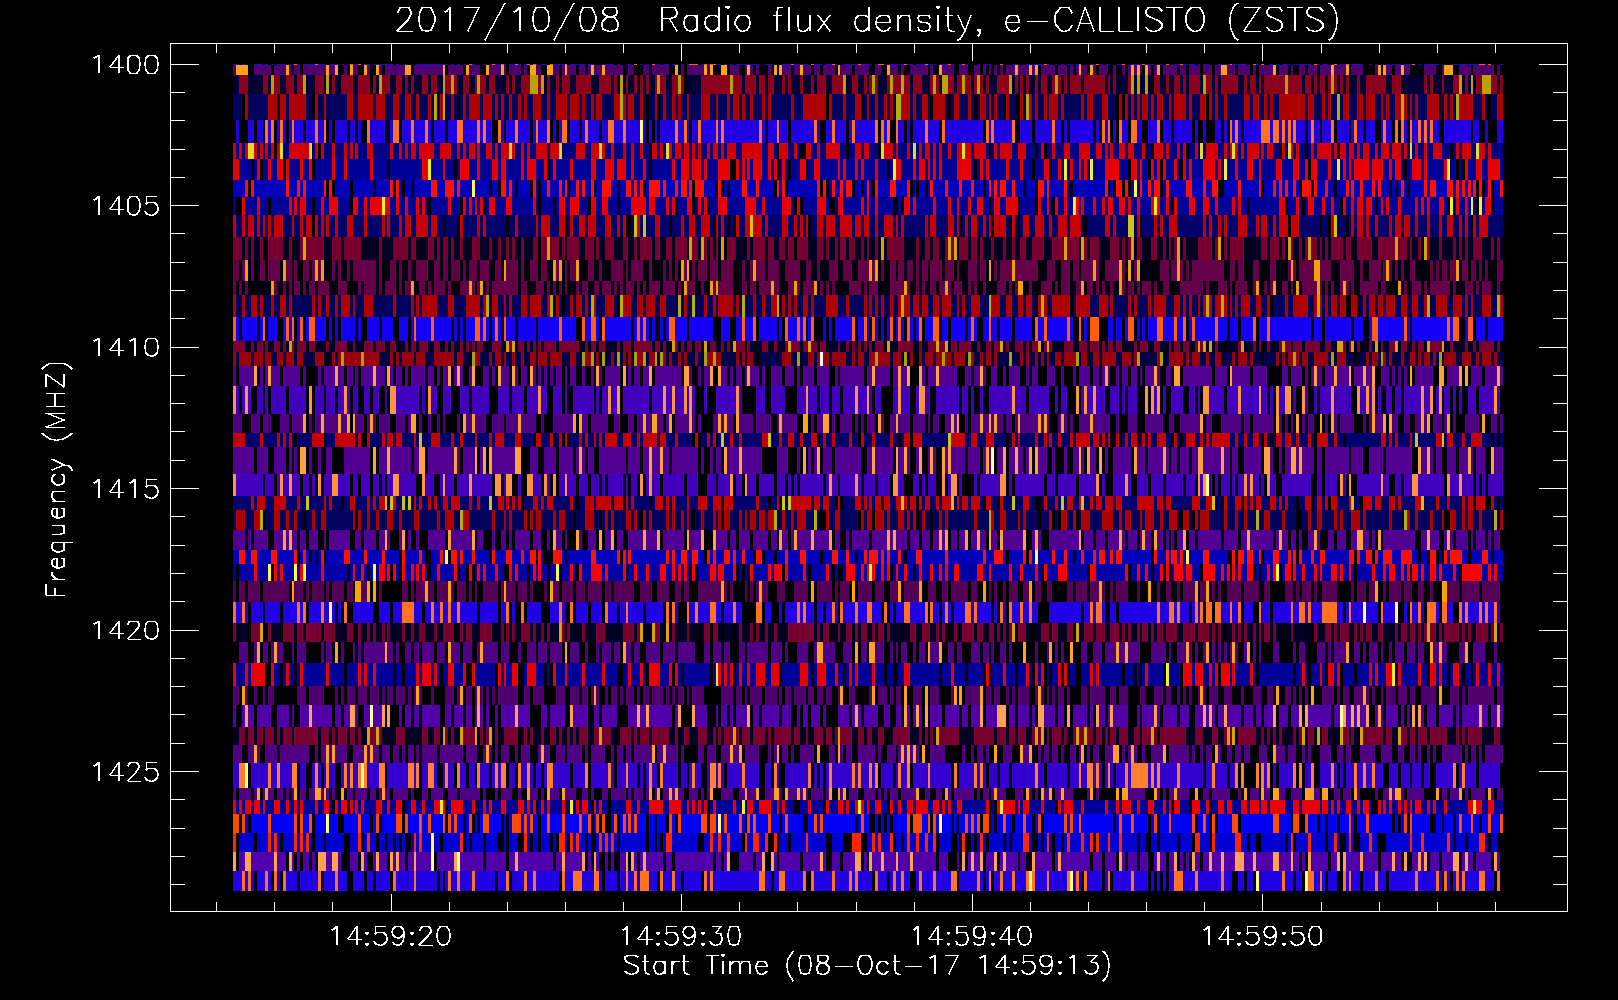Select the 'e-CALLISTO (ZSTS)' title text
The width and height of the screenshot is (1618, 1000).
coord(1171,21)
